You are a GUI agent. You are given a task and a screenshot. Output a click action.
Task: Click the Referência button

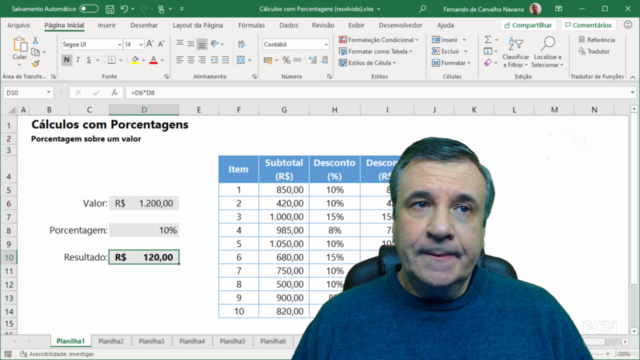[597, 40]
